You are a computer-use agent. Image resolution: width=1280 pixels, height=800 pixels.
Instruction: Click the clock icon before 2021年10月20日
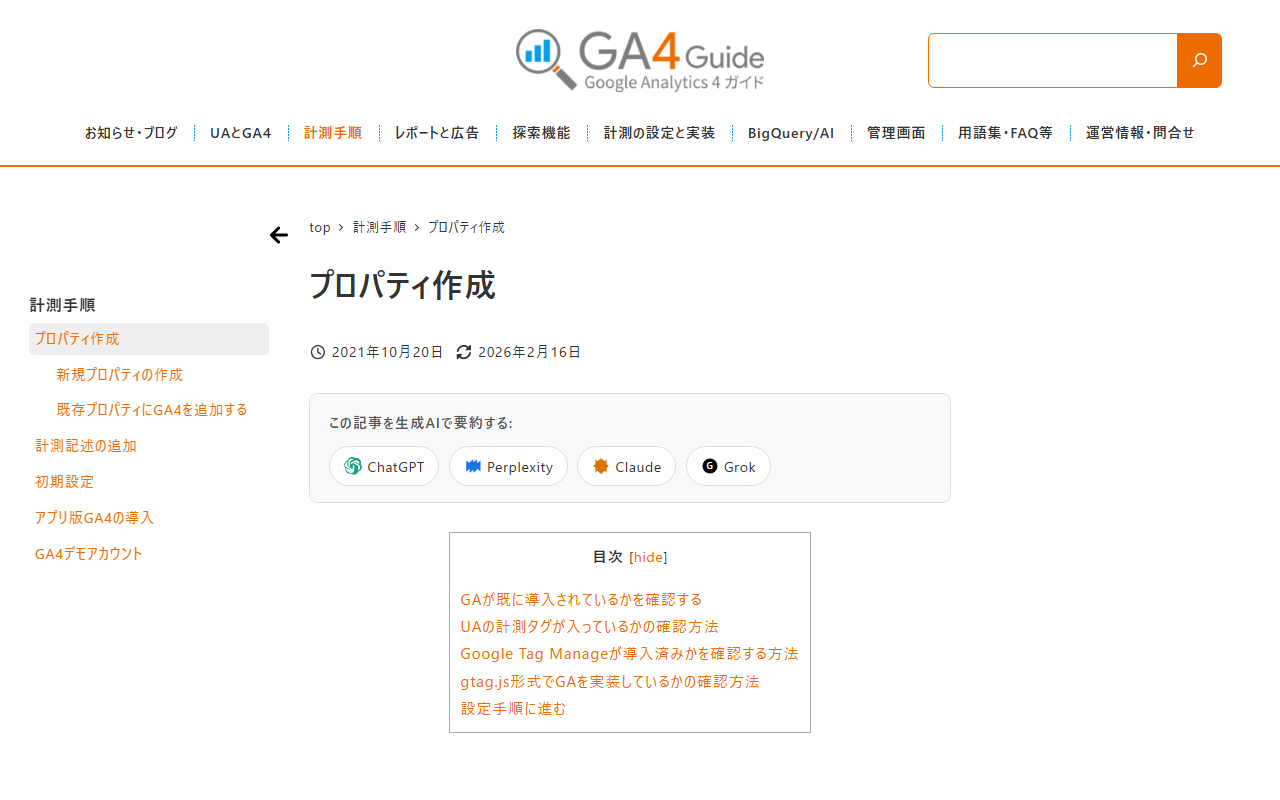[318, 352]
